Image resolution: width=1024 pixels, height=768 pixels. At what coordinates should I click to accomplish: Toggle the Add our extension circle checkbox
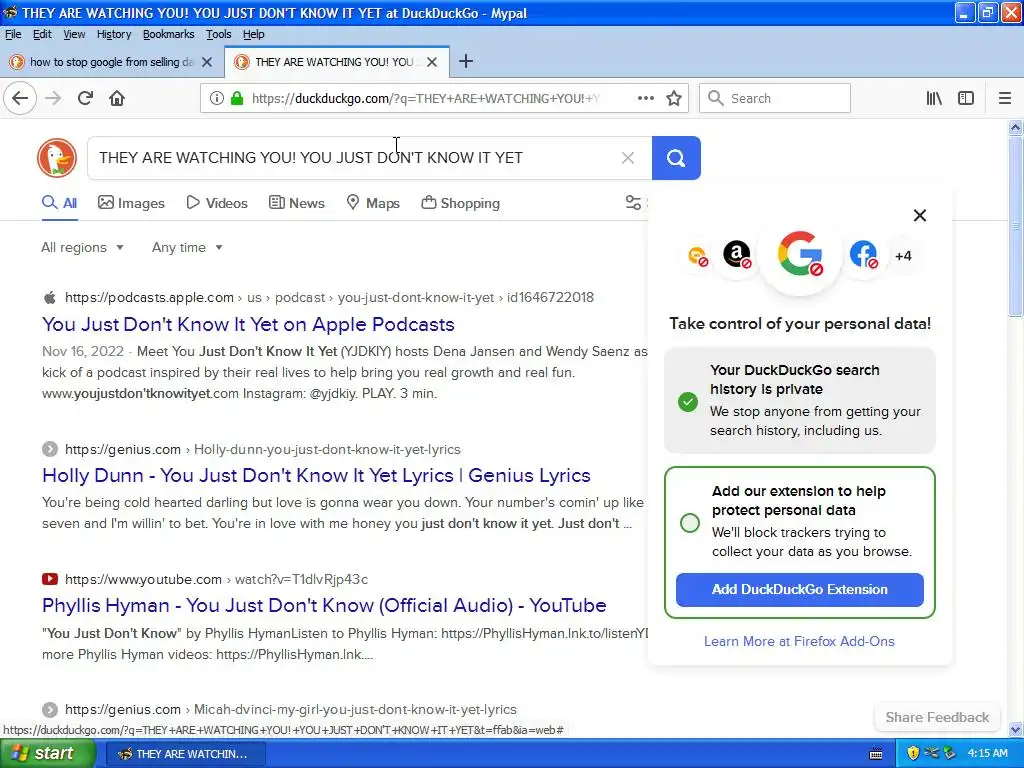click(690, 522)
